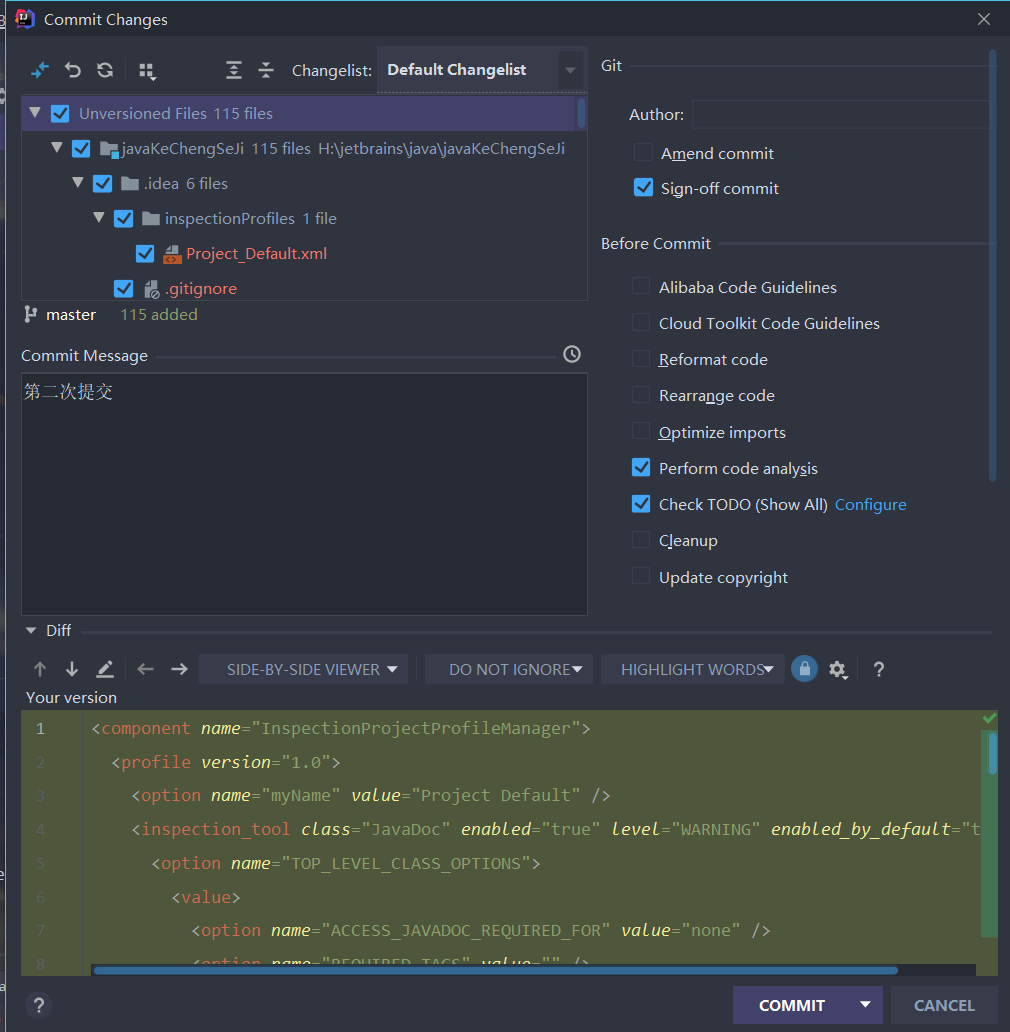This screenshot has height=1032, width=1010.
Task: Open the HIGHLIGHT WORDS dropdown
Action: pos(692,668)
